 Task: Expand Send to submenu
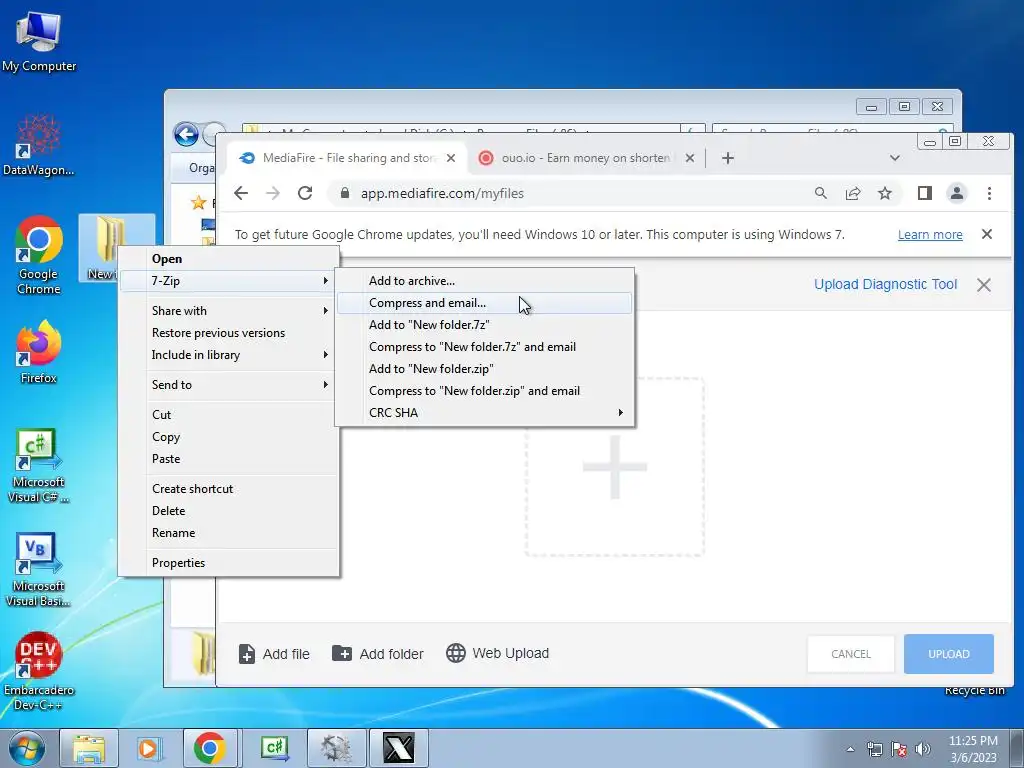click(x=229, y=385)
